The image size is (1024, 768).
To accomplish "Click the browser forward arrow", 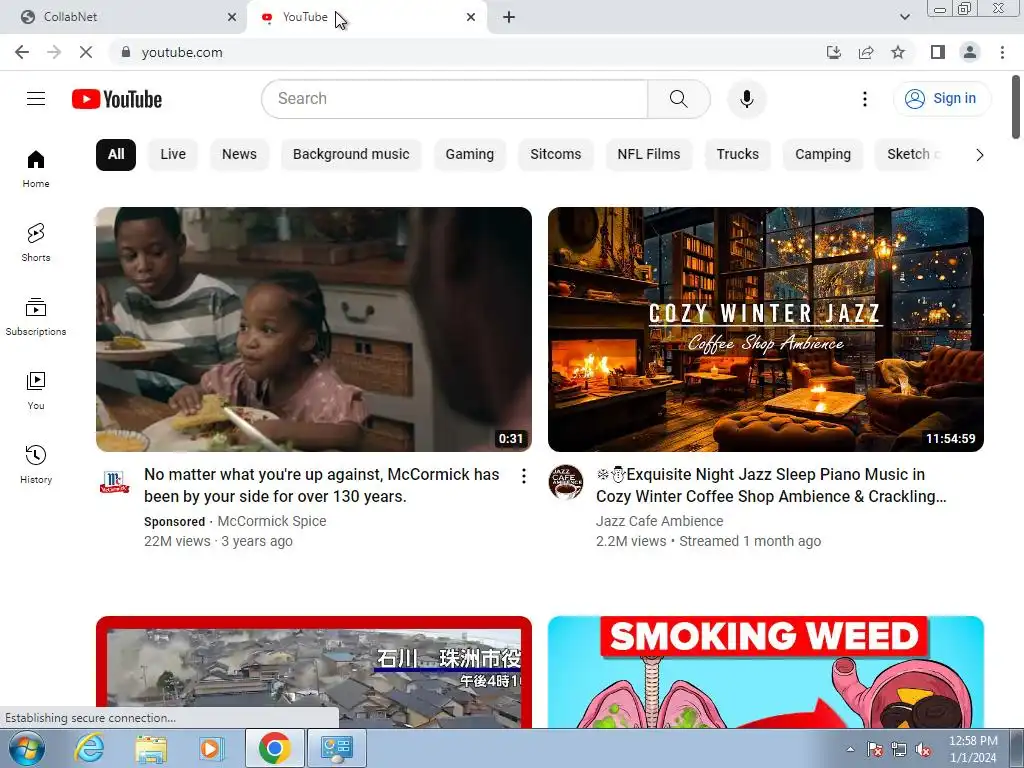I will click(x=54, y=52).
